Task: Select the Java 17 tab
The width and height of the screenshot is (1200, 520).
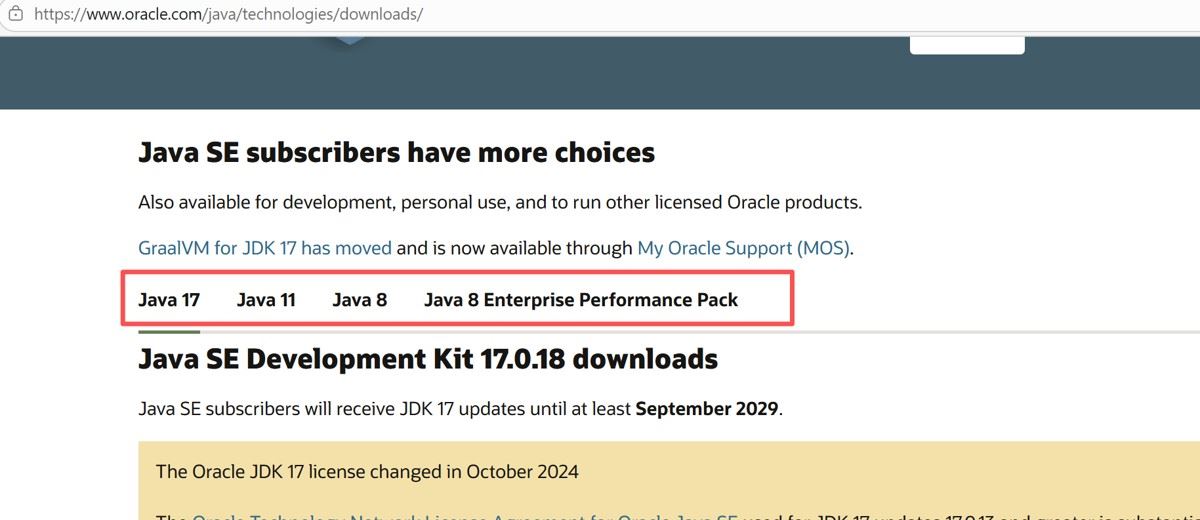Action: 169,299
